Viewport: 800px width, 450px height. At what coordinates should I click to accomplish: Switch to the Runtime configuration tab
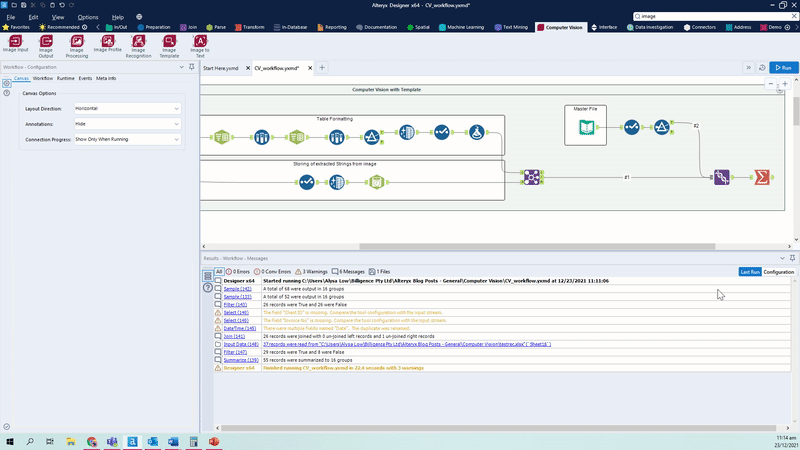click(x=66, y=78)
